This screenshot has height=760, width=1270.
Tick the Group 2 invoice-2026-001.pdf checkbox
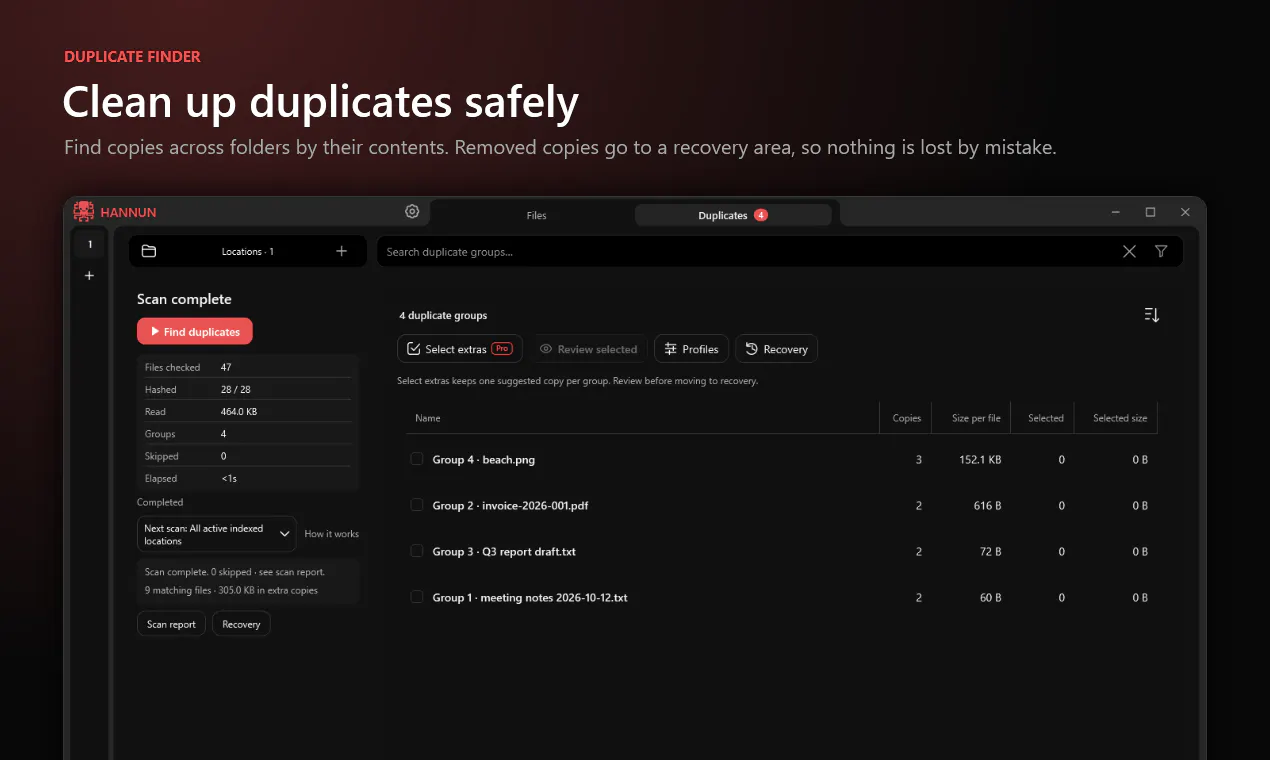[x=417, y=505]
